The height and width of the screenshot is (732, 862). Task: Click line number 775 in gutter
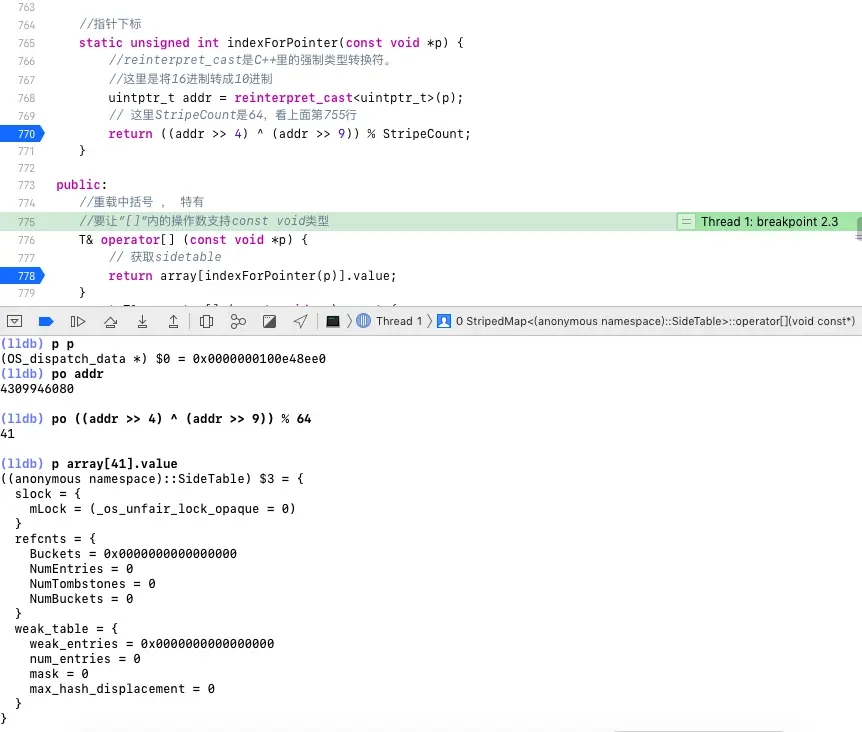coord(26,222)
